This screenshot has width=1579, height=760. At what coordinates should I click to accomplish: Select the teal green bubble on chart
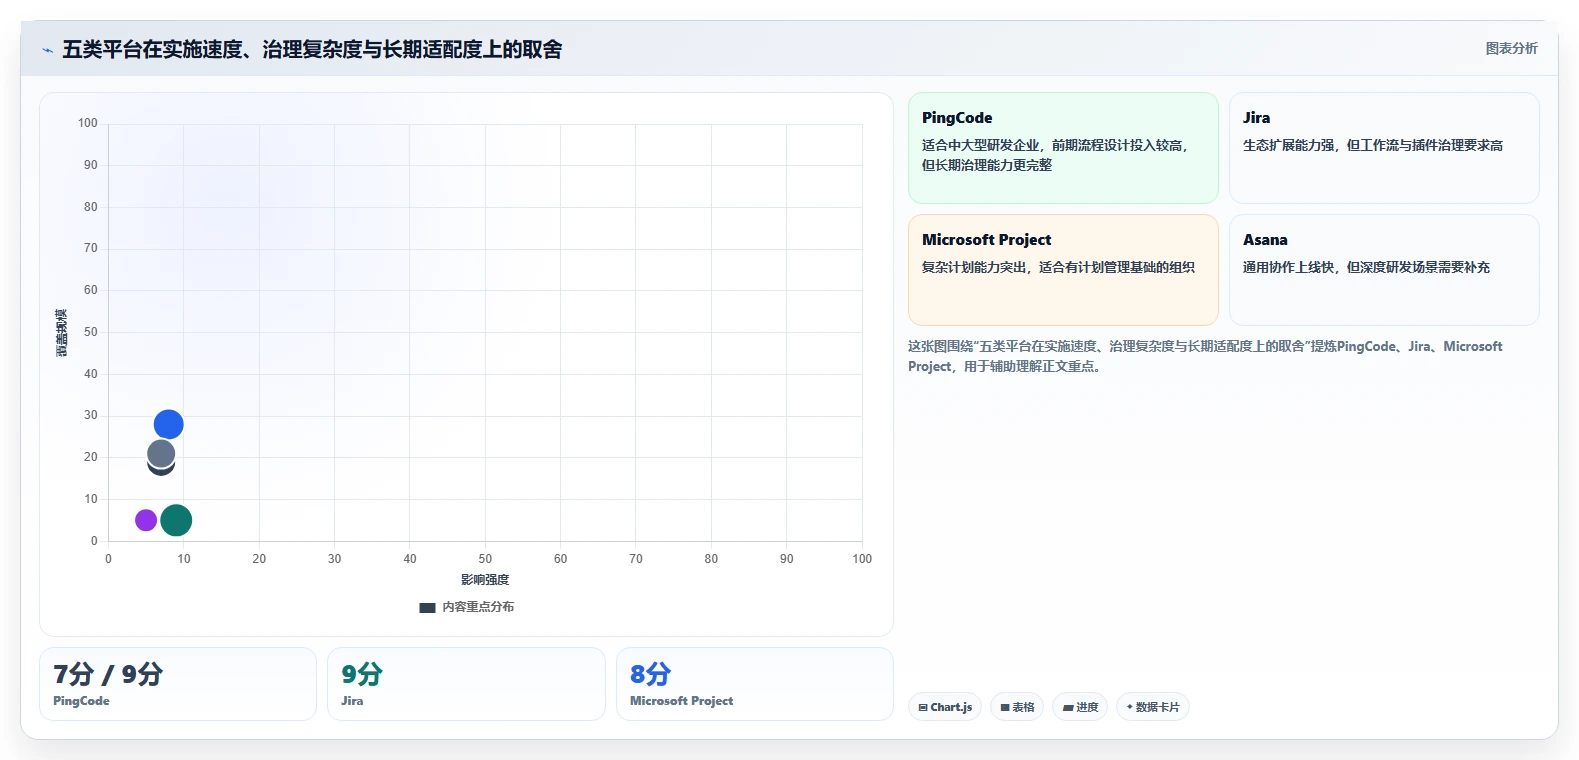(176, 520)
